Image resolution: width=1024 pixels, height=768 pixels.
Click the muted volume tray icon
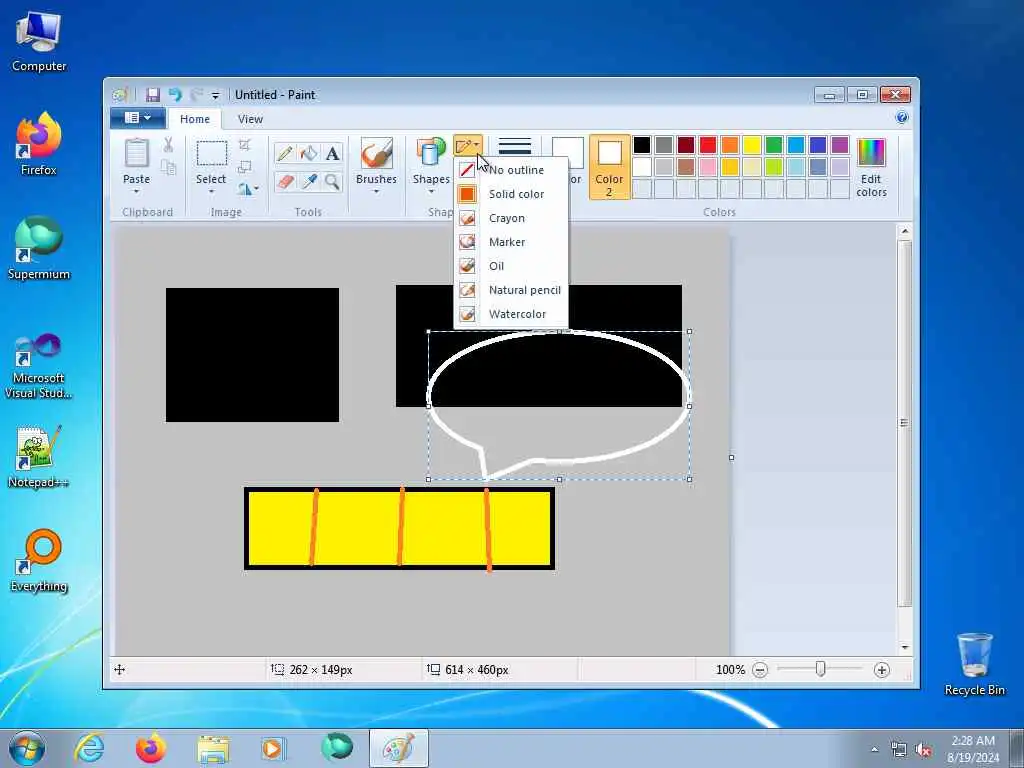click(x=923, y=750)
